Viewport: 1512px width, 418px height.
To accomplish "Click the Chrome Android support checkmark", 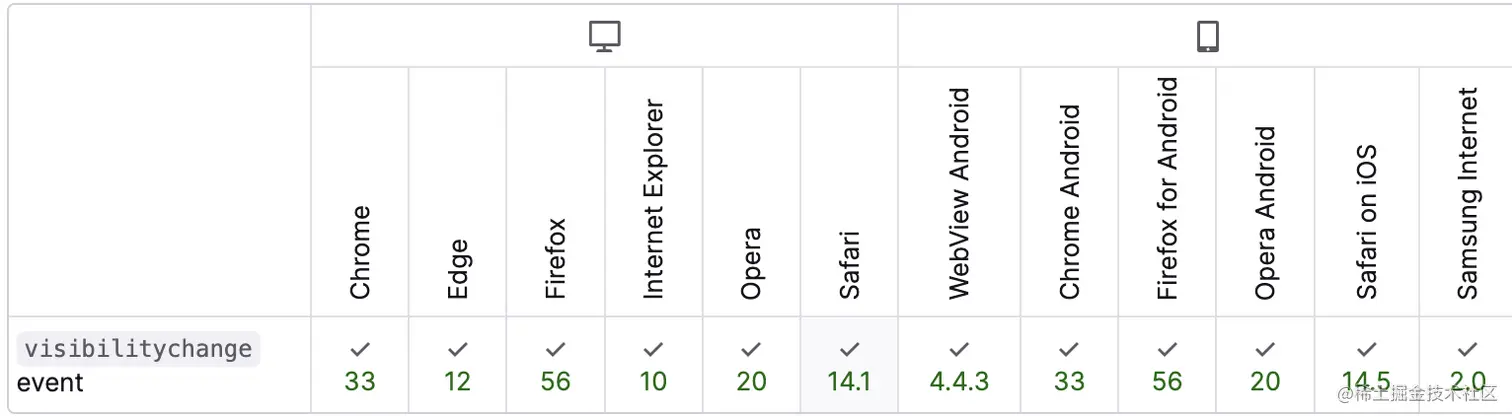I will (1069, 350).
